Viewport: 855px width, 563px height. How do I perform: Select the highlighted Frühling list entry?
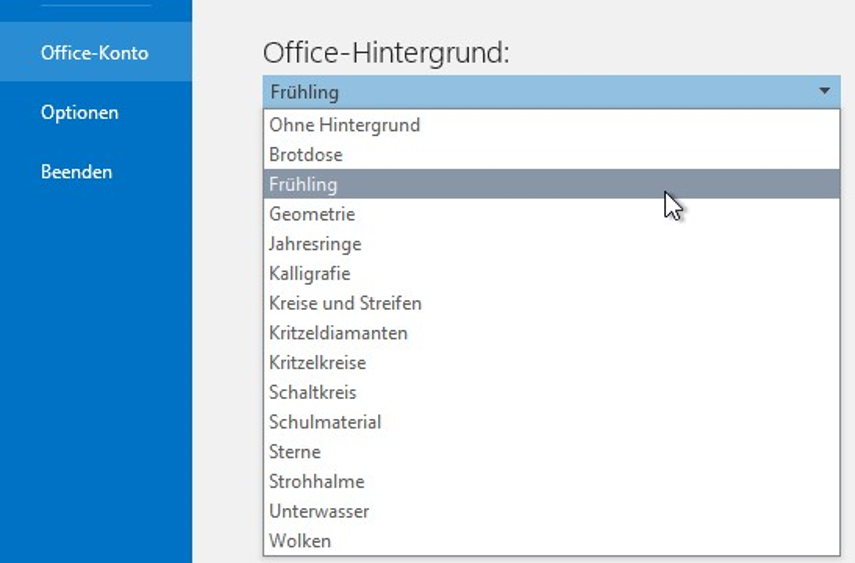[x=551, y=184]
